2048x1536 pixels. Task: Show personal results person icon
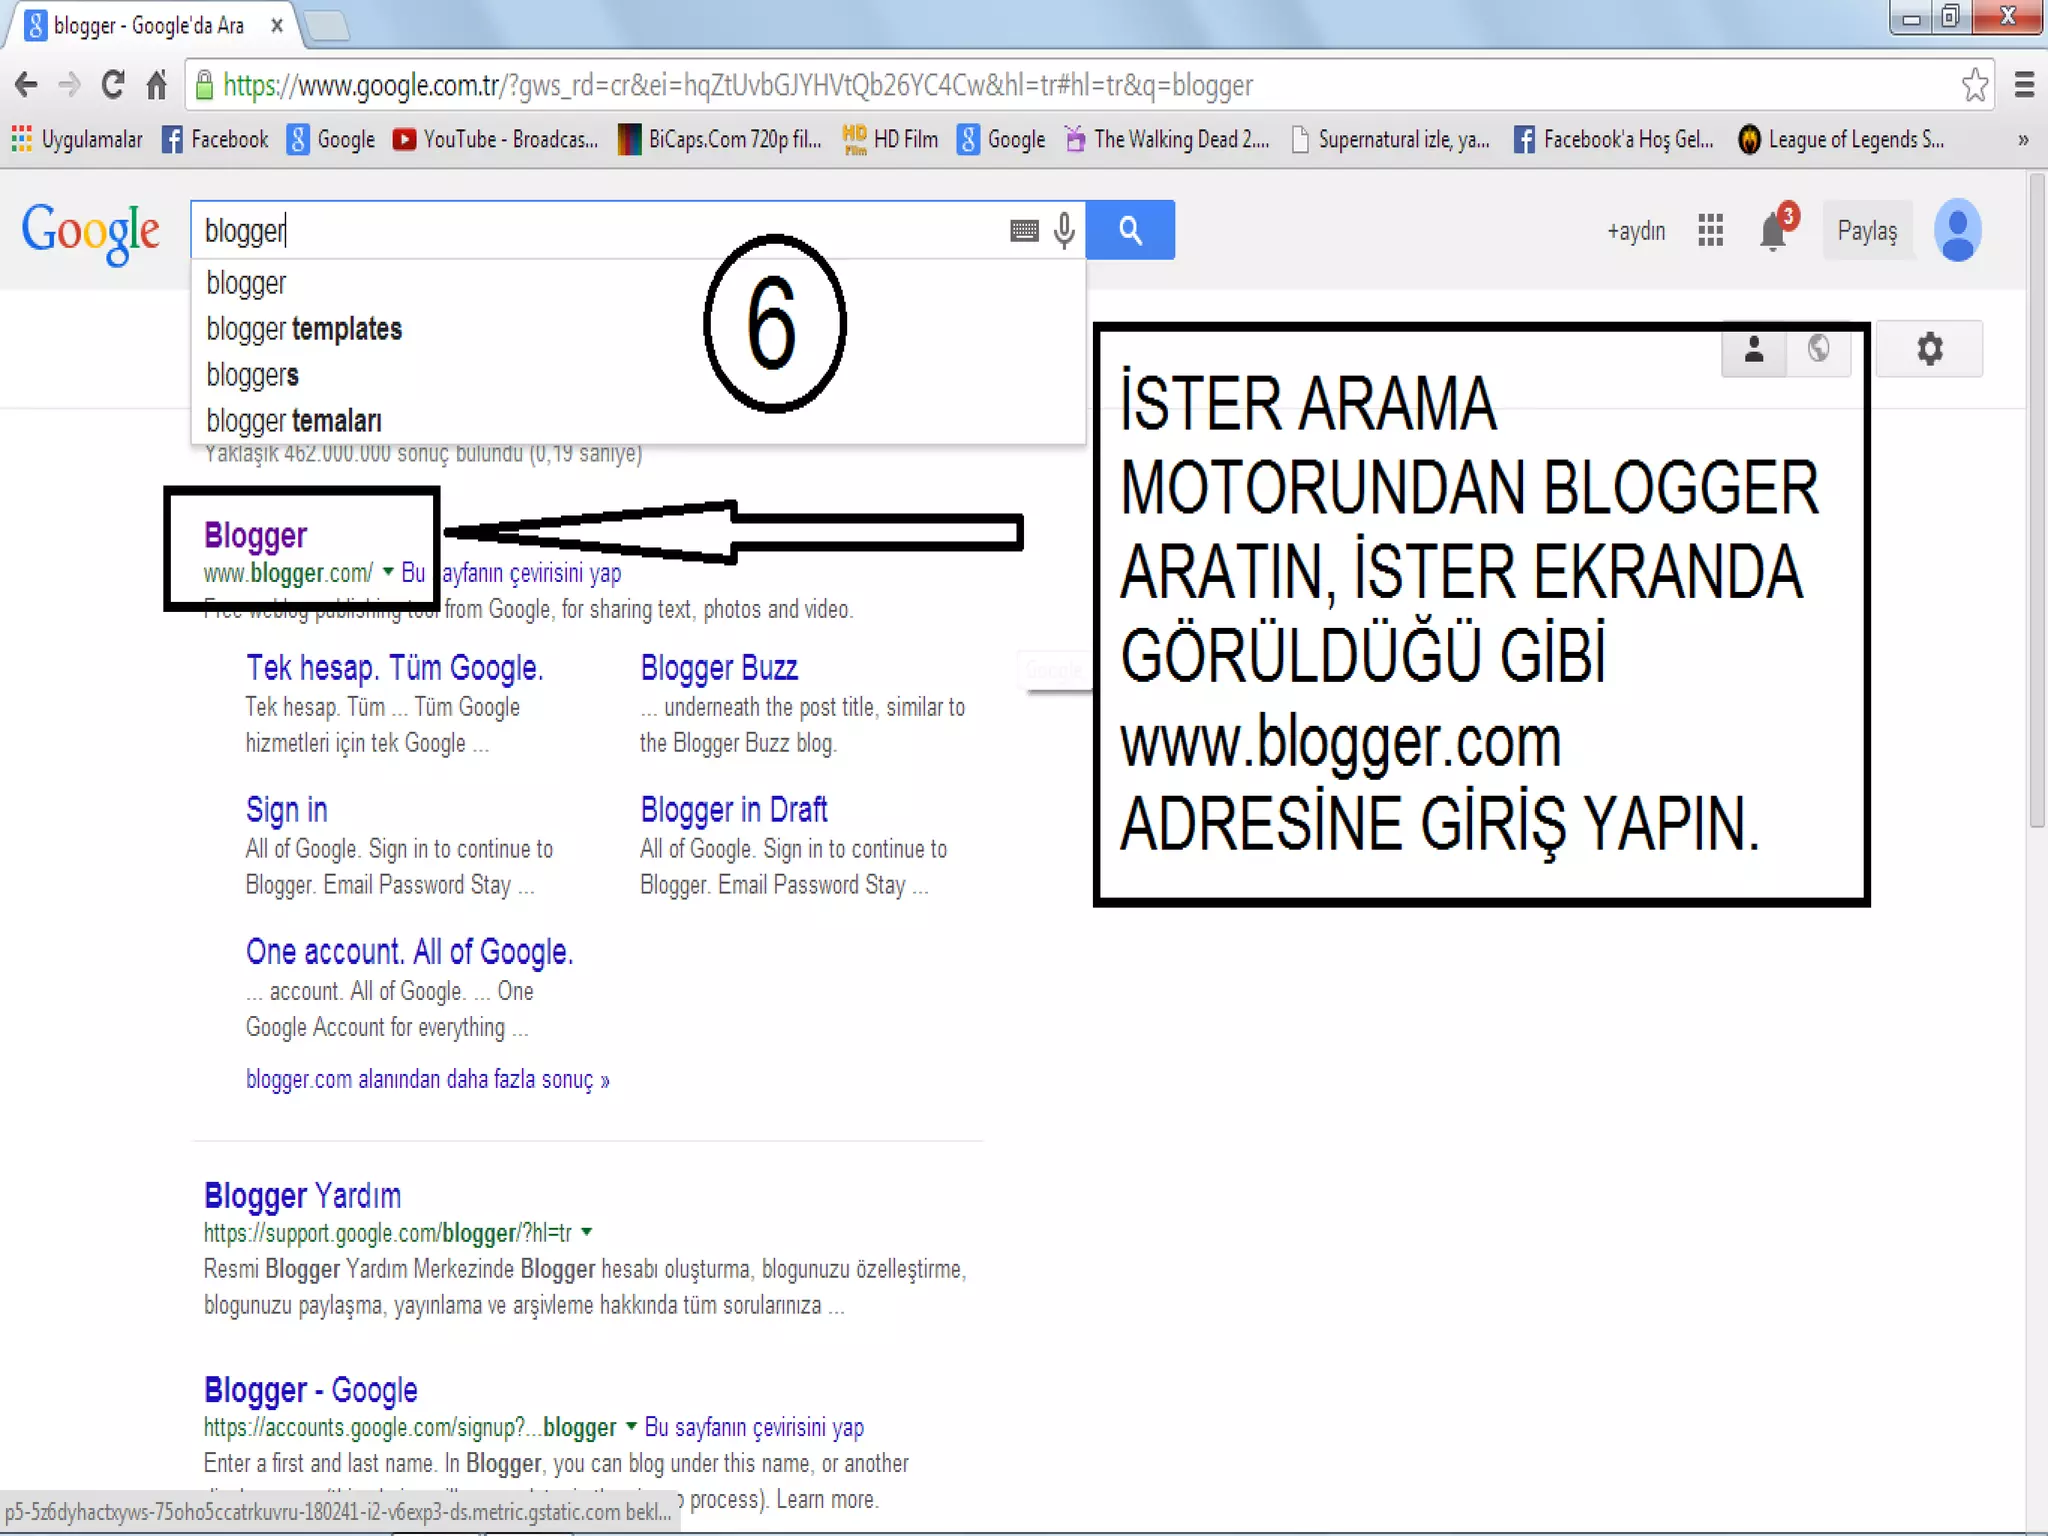[x=1754, y=349]
